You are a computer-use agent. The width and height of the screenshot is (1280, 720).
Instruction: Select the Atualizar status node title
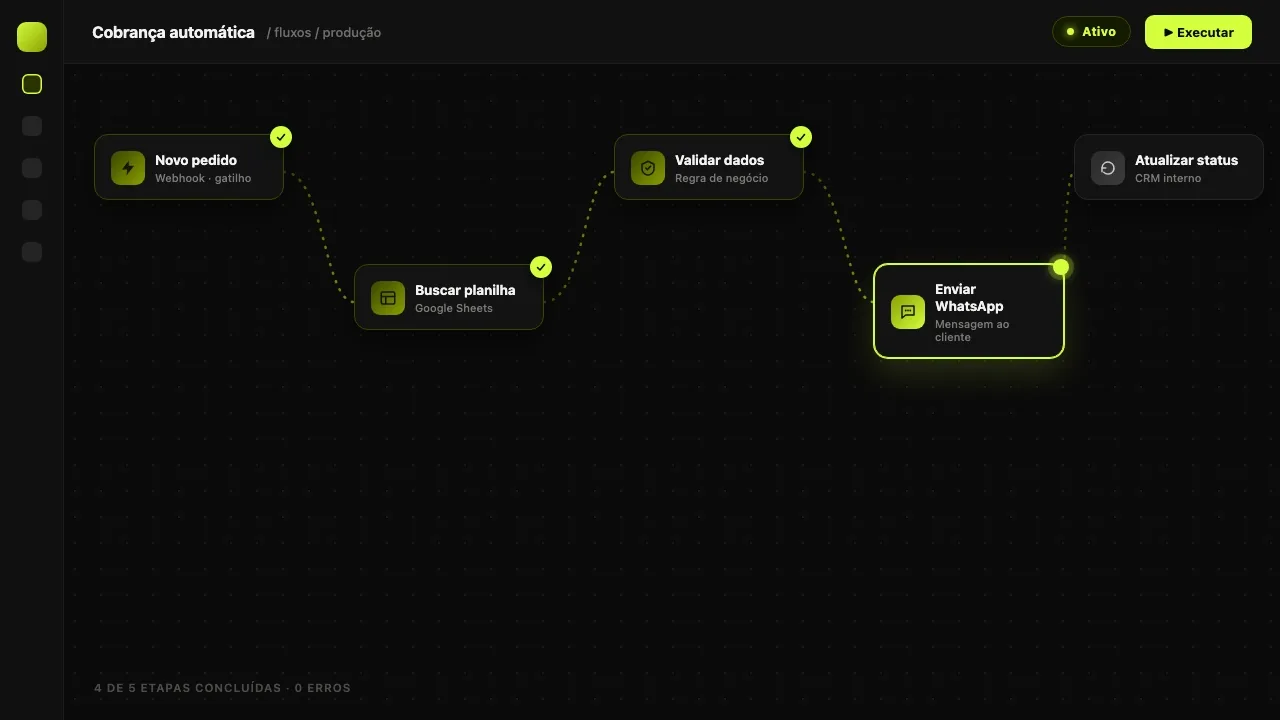pos(1186,160)
